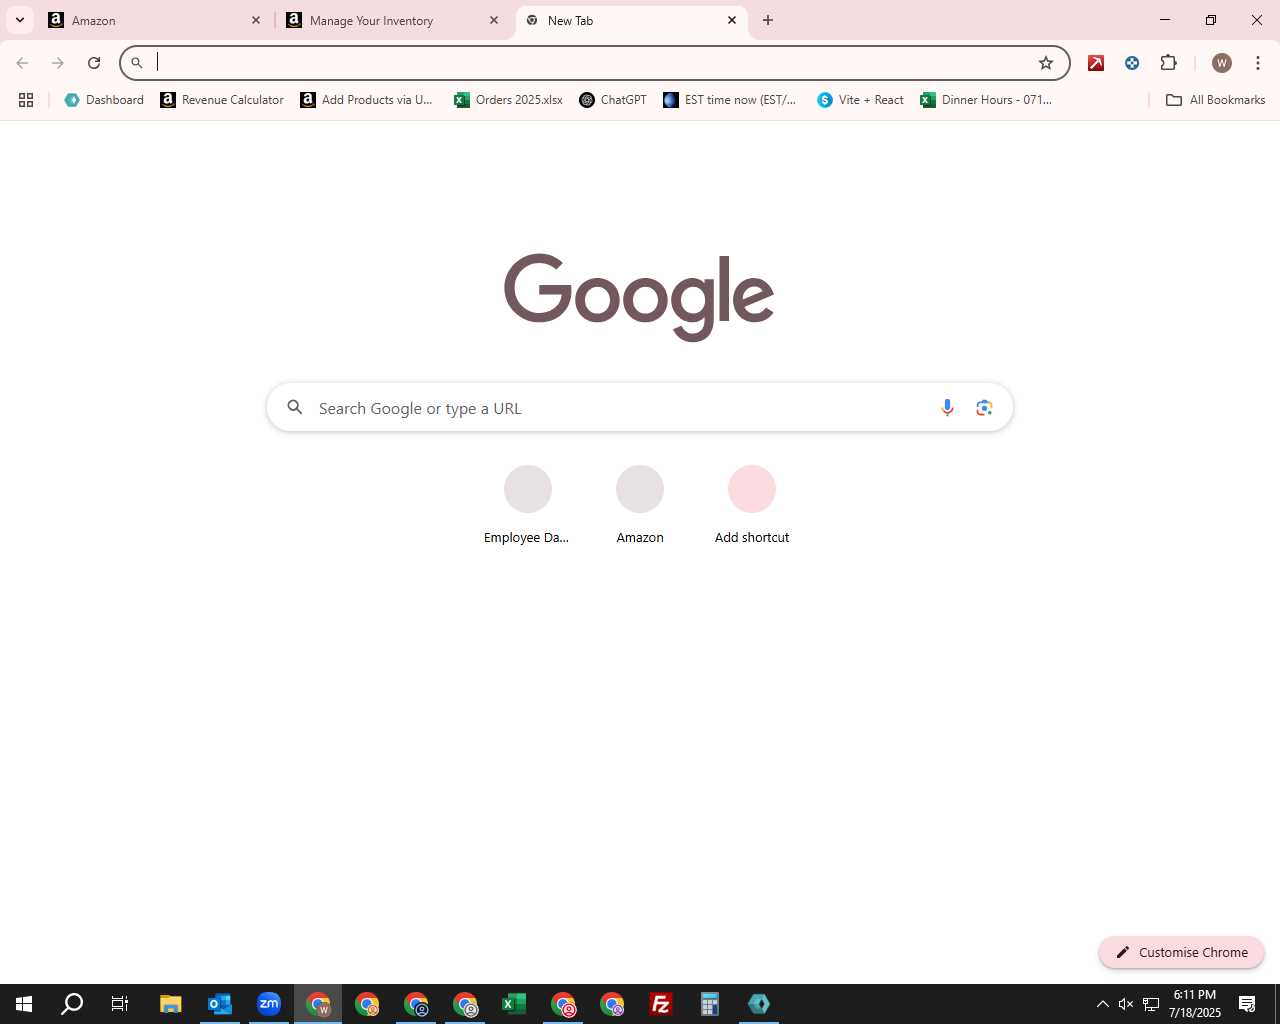Open taskbar search magnifier
The height and width of the screenshot is (1024, 1280).
(72, 1004)
